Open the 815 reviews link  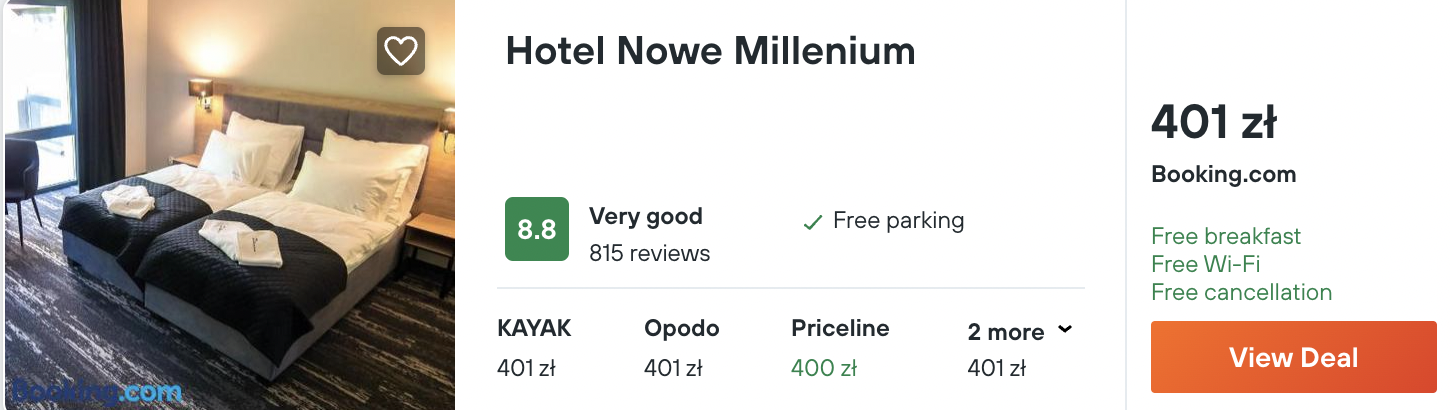(x=649, y=253)
